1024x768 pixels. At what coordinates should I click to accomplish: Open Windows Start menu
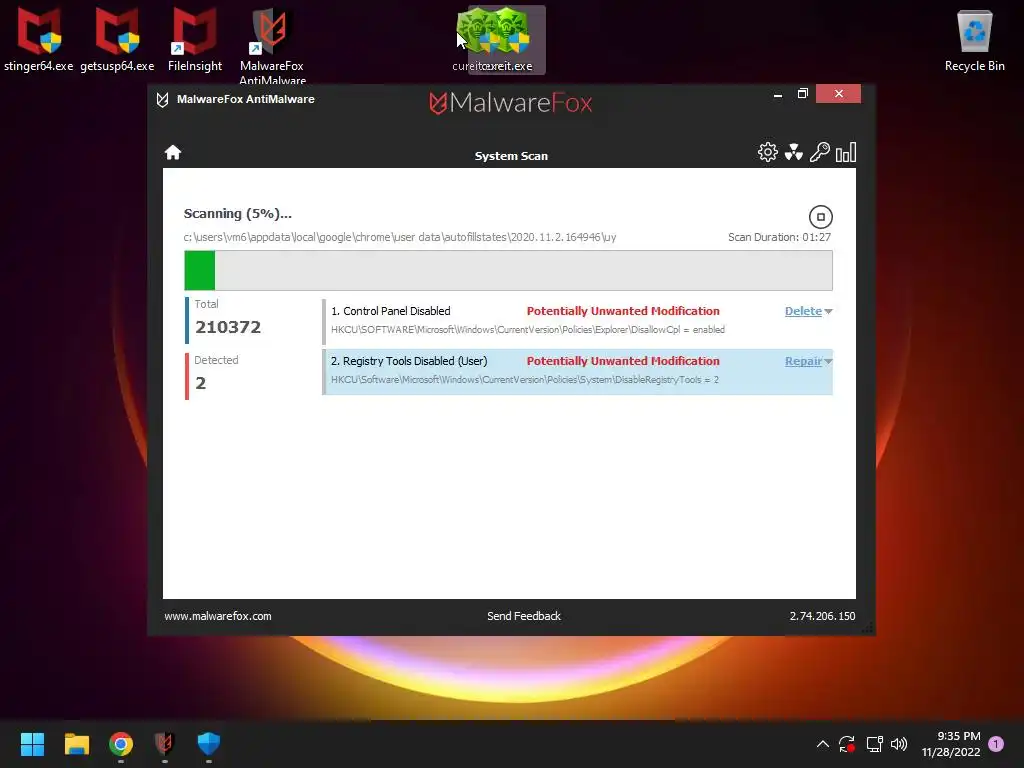coord(32,744)
